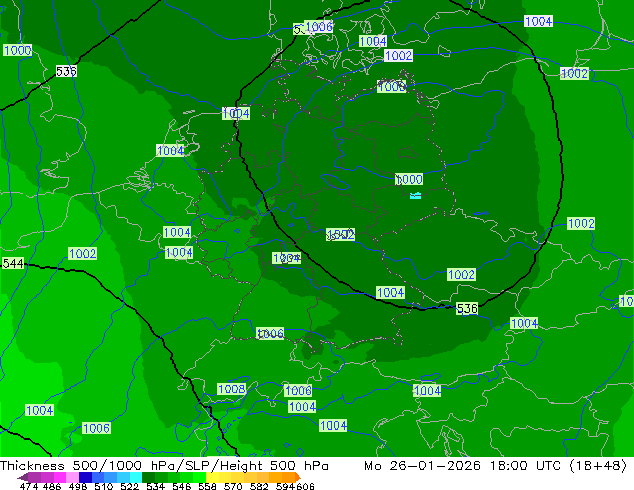Click legend value '498'
This screenshot has width=634, height=490.
click(77, 486)
